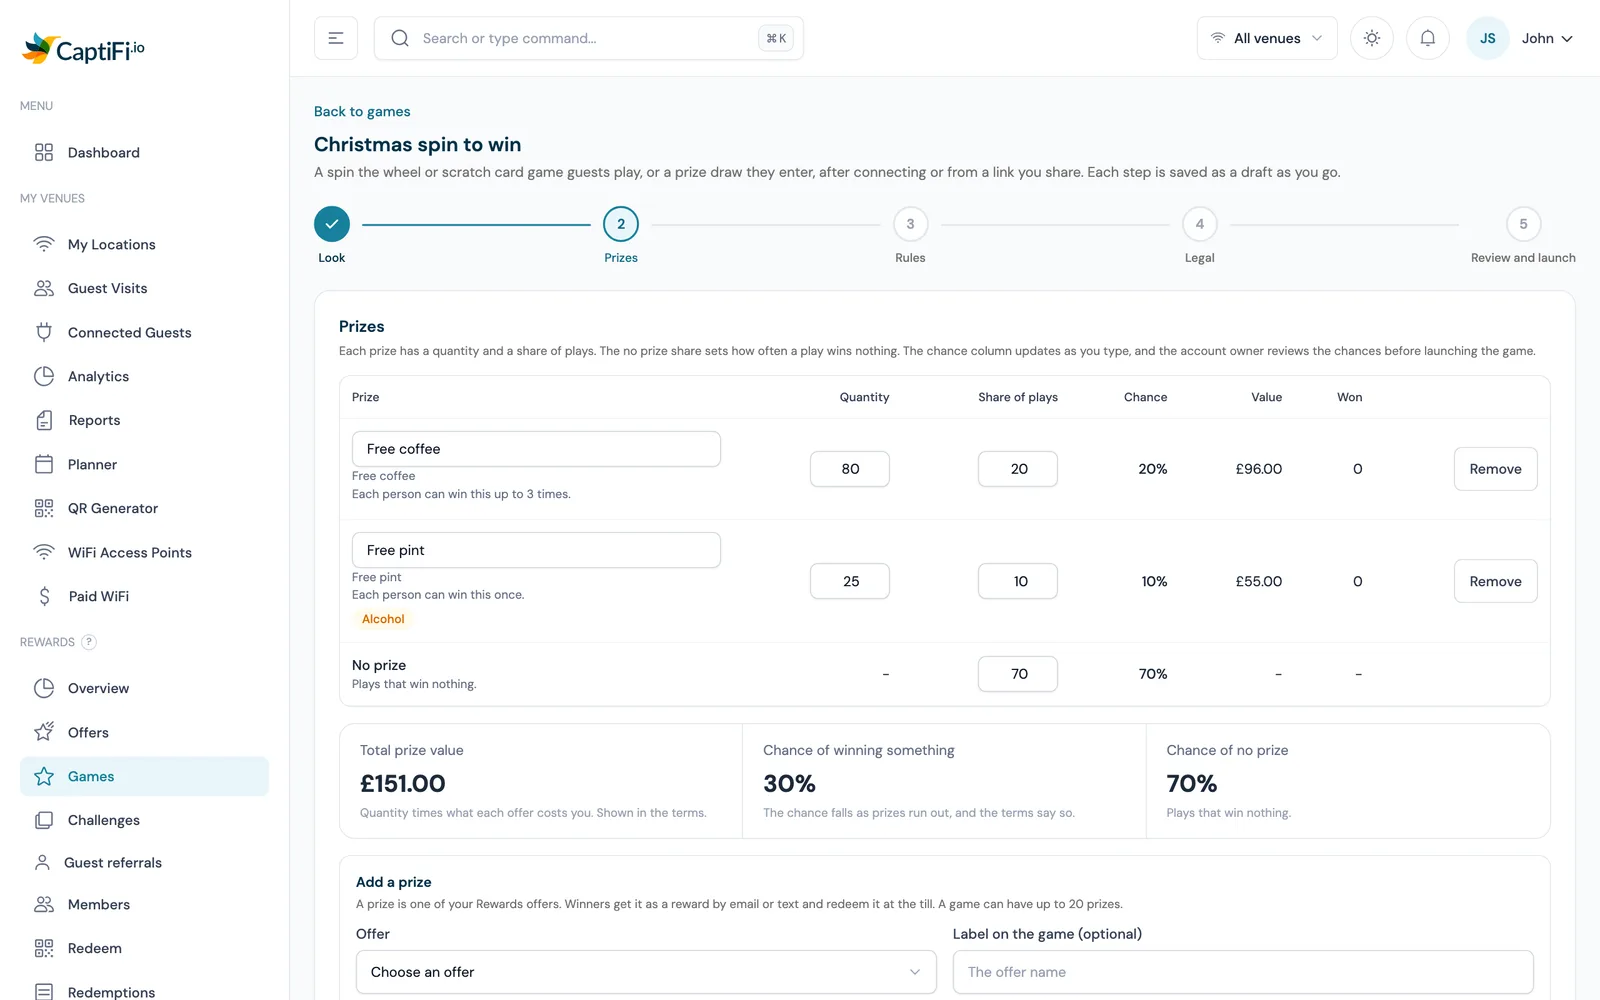Edit Free pint quantity field 25
This screenshot has height=1000, width=1600.
click(x=850, y=581)
